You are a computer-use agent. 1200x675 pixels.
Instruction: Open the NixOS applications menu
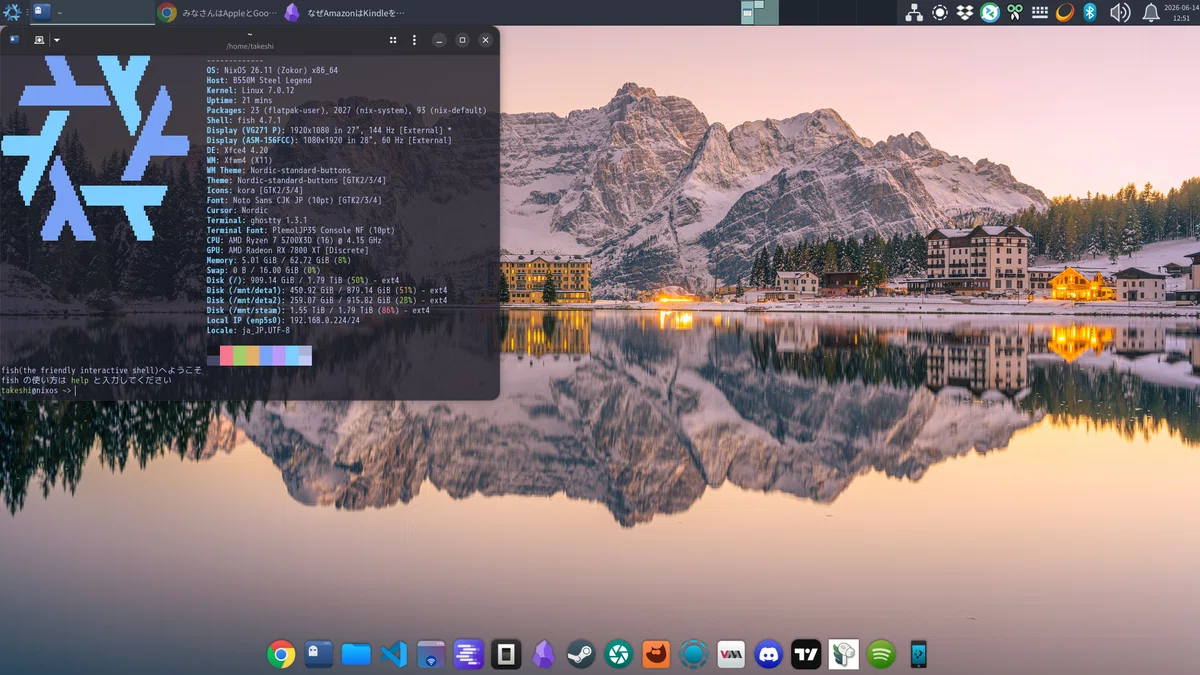[13, 13]
